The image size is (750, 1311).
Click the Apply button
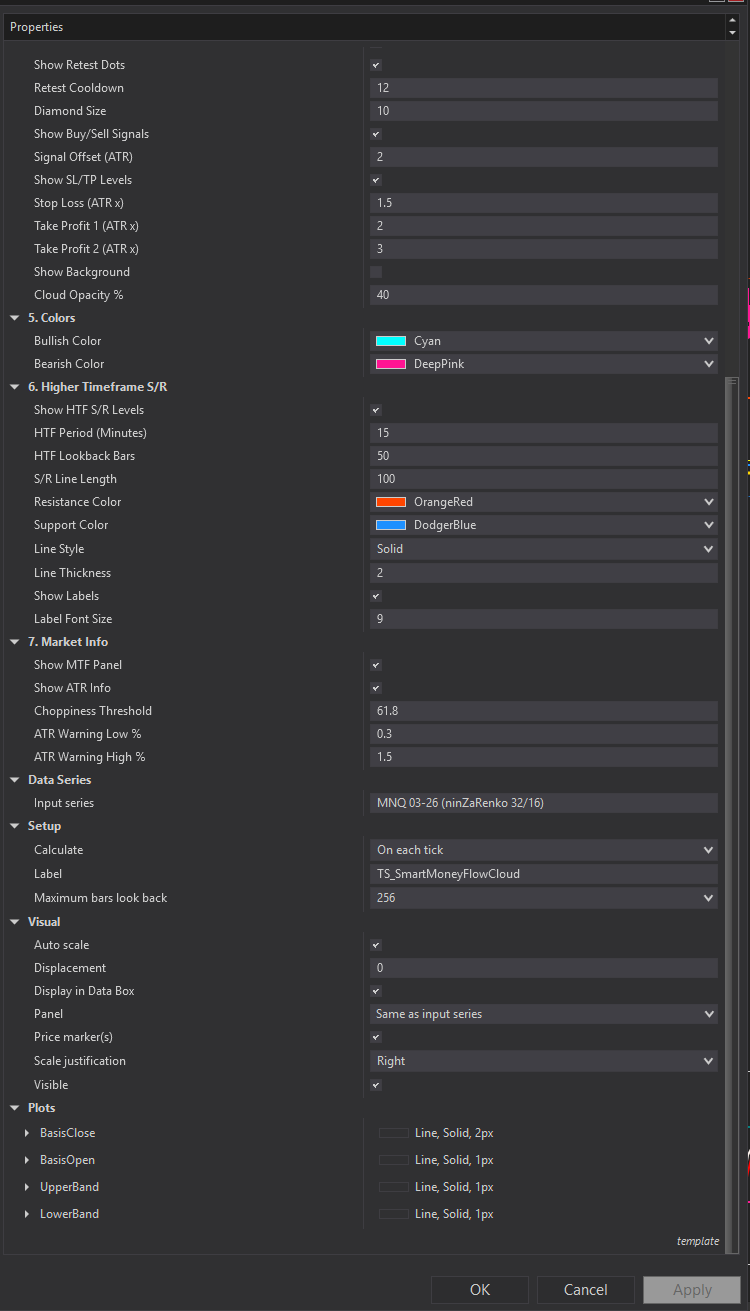click(x=692, y=1290)
